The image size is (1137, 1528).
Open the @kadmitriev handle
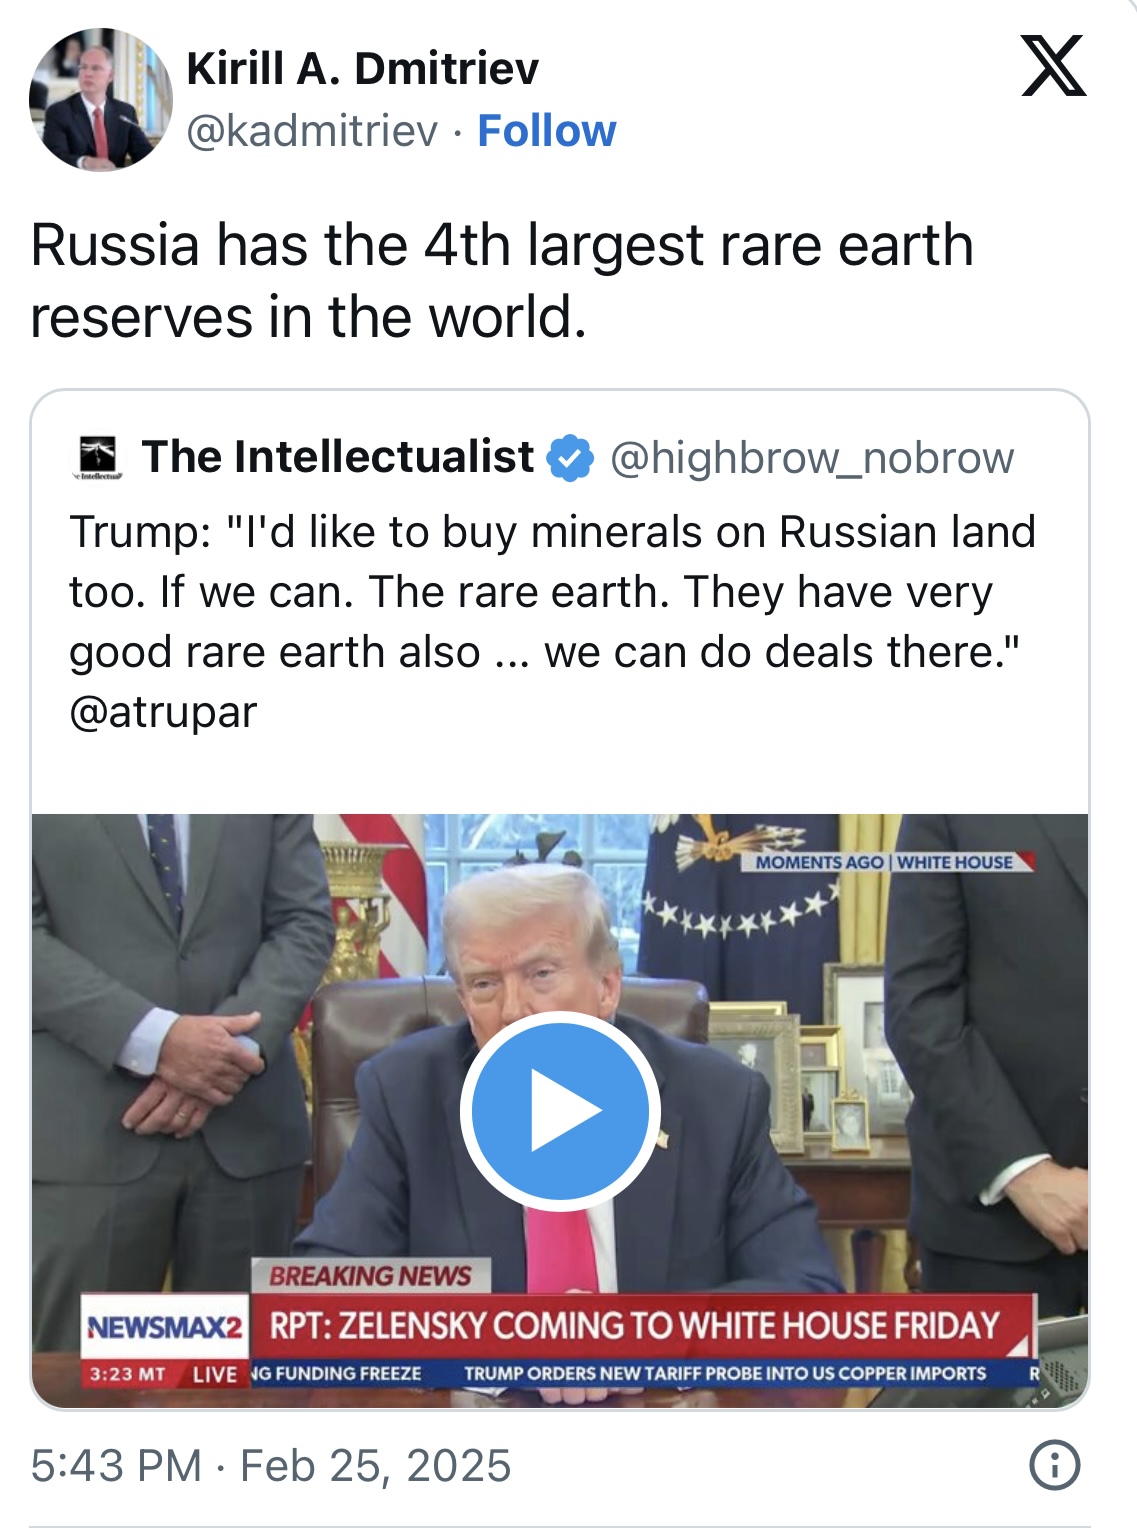[x=312, y=131]
